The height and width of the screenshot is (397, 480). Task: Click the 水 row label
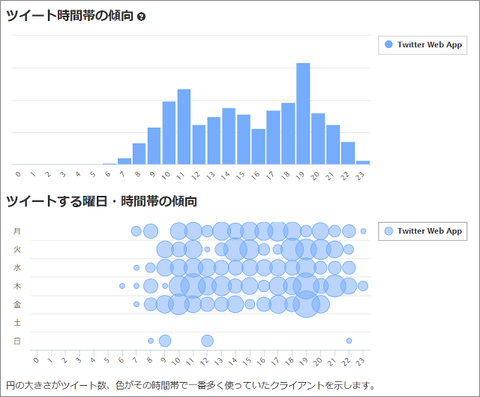pyautogui.click(x=17, y=267)
